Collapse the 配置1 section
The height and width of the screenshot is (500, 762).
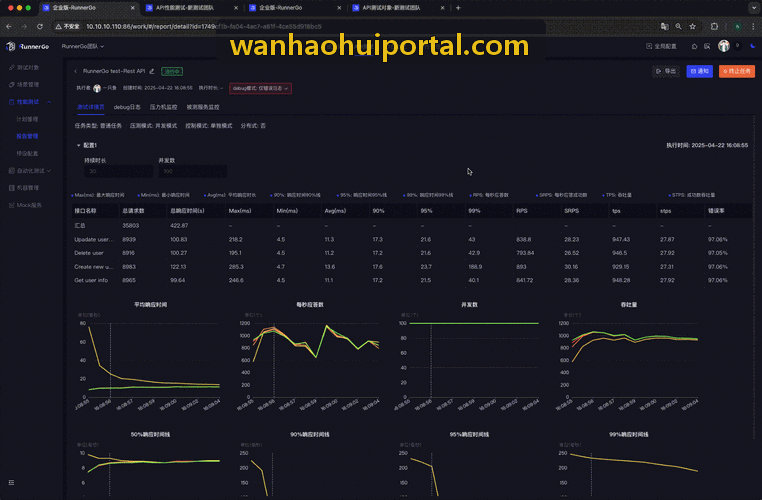(79, 145)
